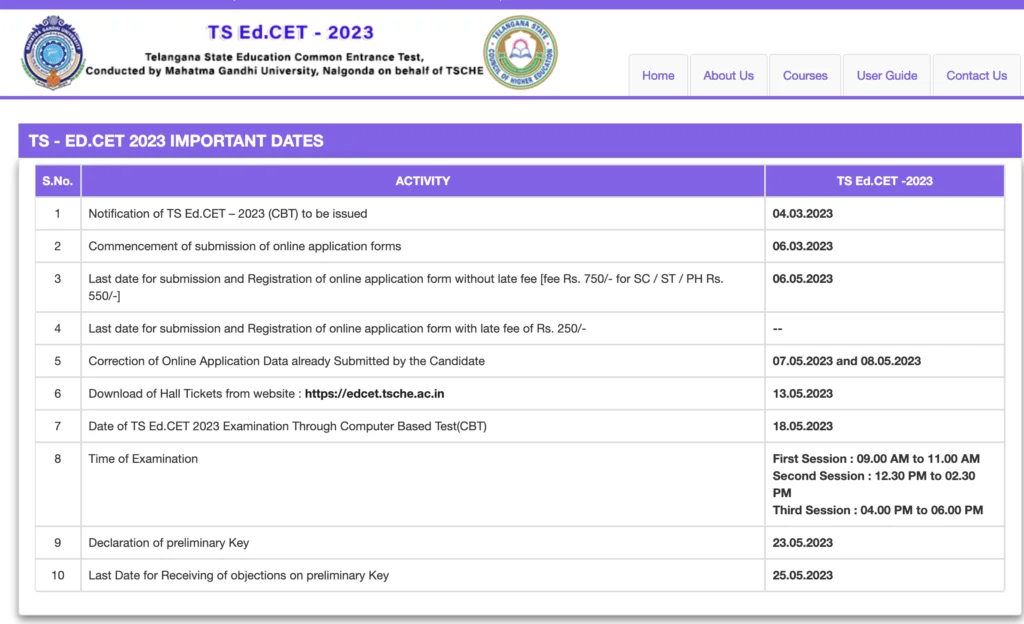This screenshot has height=624, width=1024.
Task: Select the date 13.05.2023
Action: 803,394
